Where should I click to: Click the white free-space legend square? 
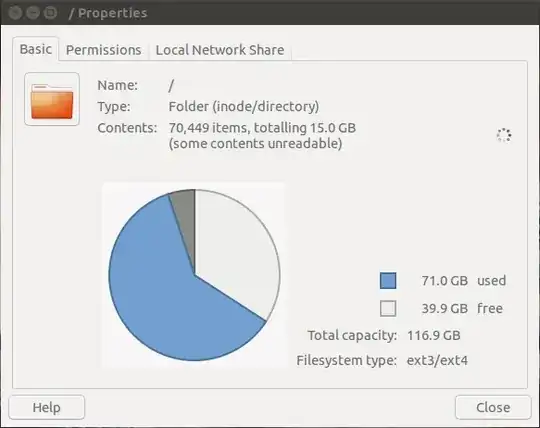(x=388, y=308)
